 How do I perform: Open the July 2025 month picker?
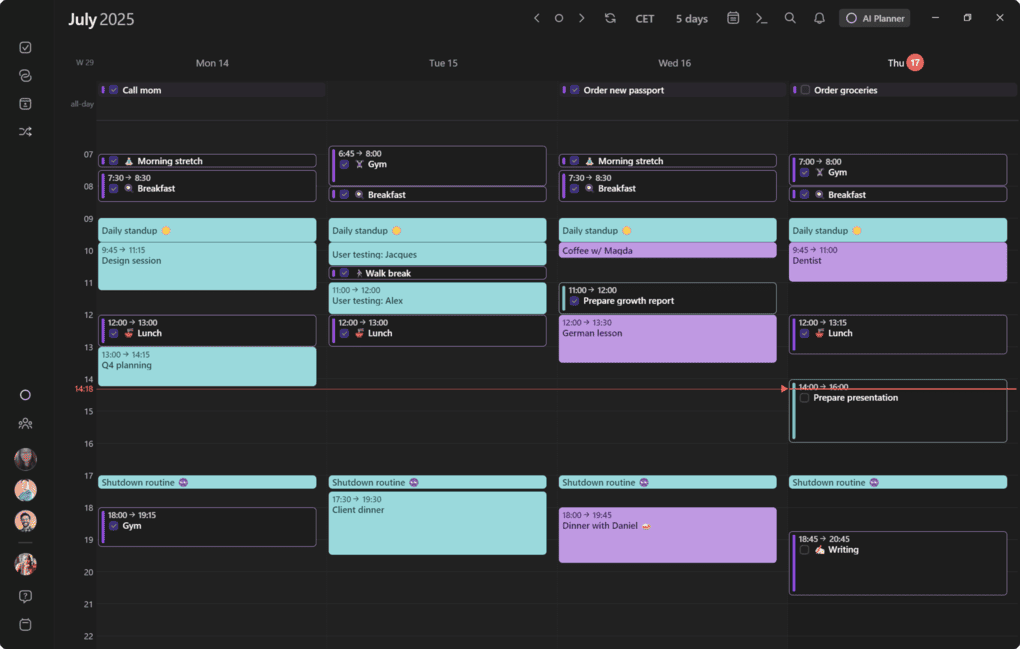coord(101,20)
